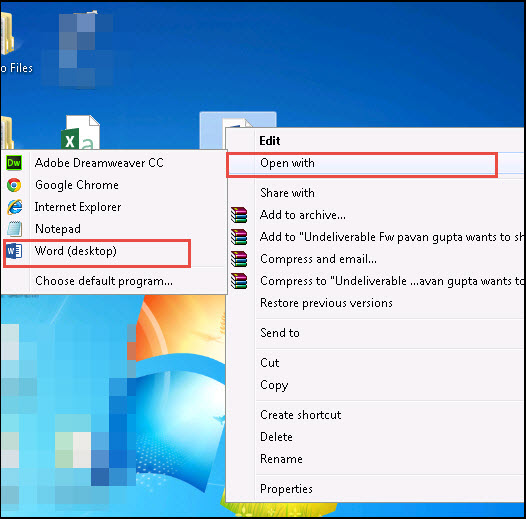This screenshot has width=526, height=519.
Task: Click Choose default program...
Action: click(x=114, y=281)
